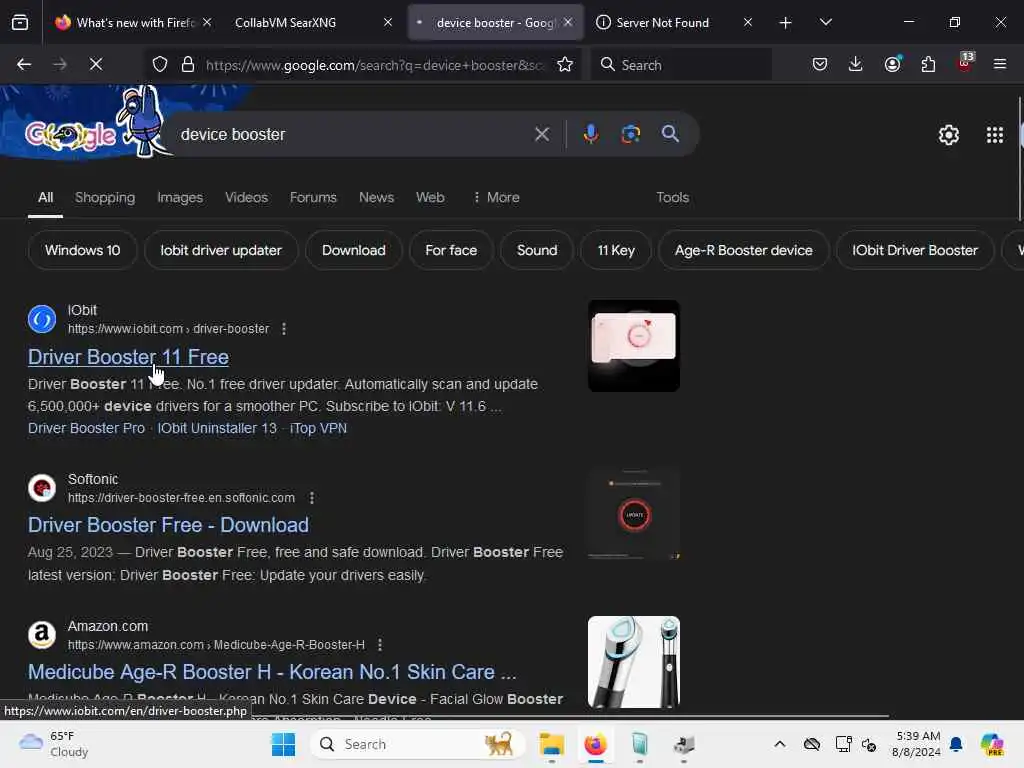Select the Shopping results tab
This screenshot has height=768, width=1024.
(104, 197)
